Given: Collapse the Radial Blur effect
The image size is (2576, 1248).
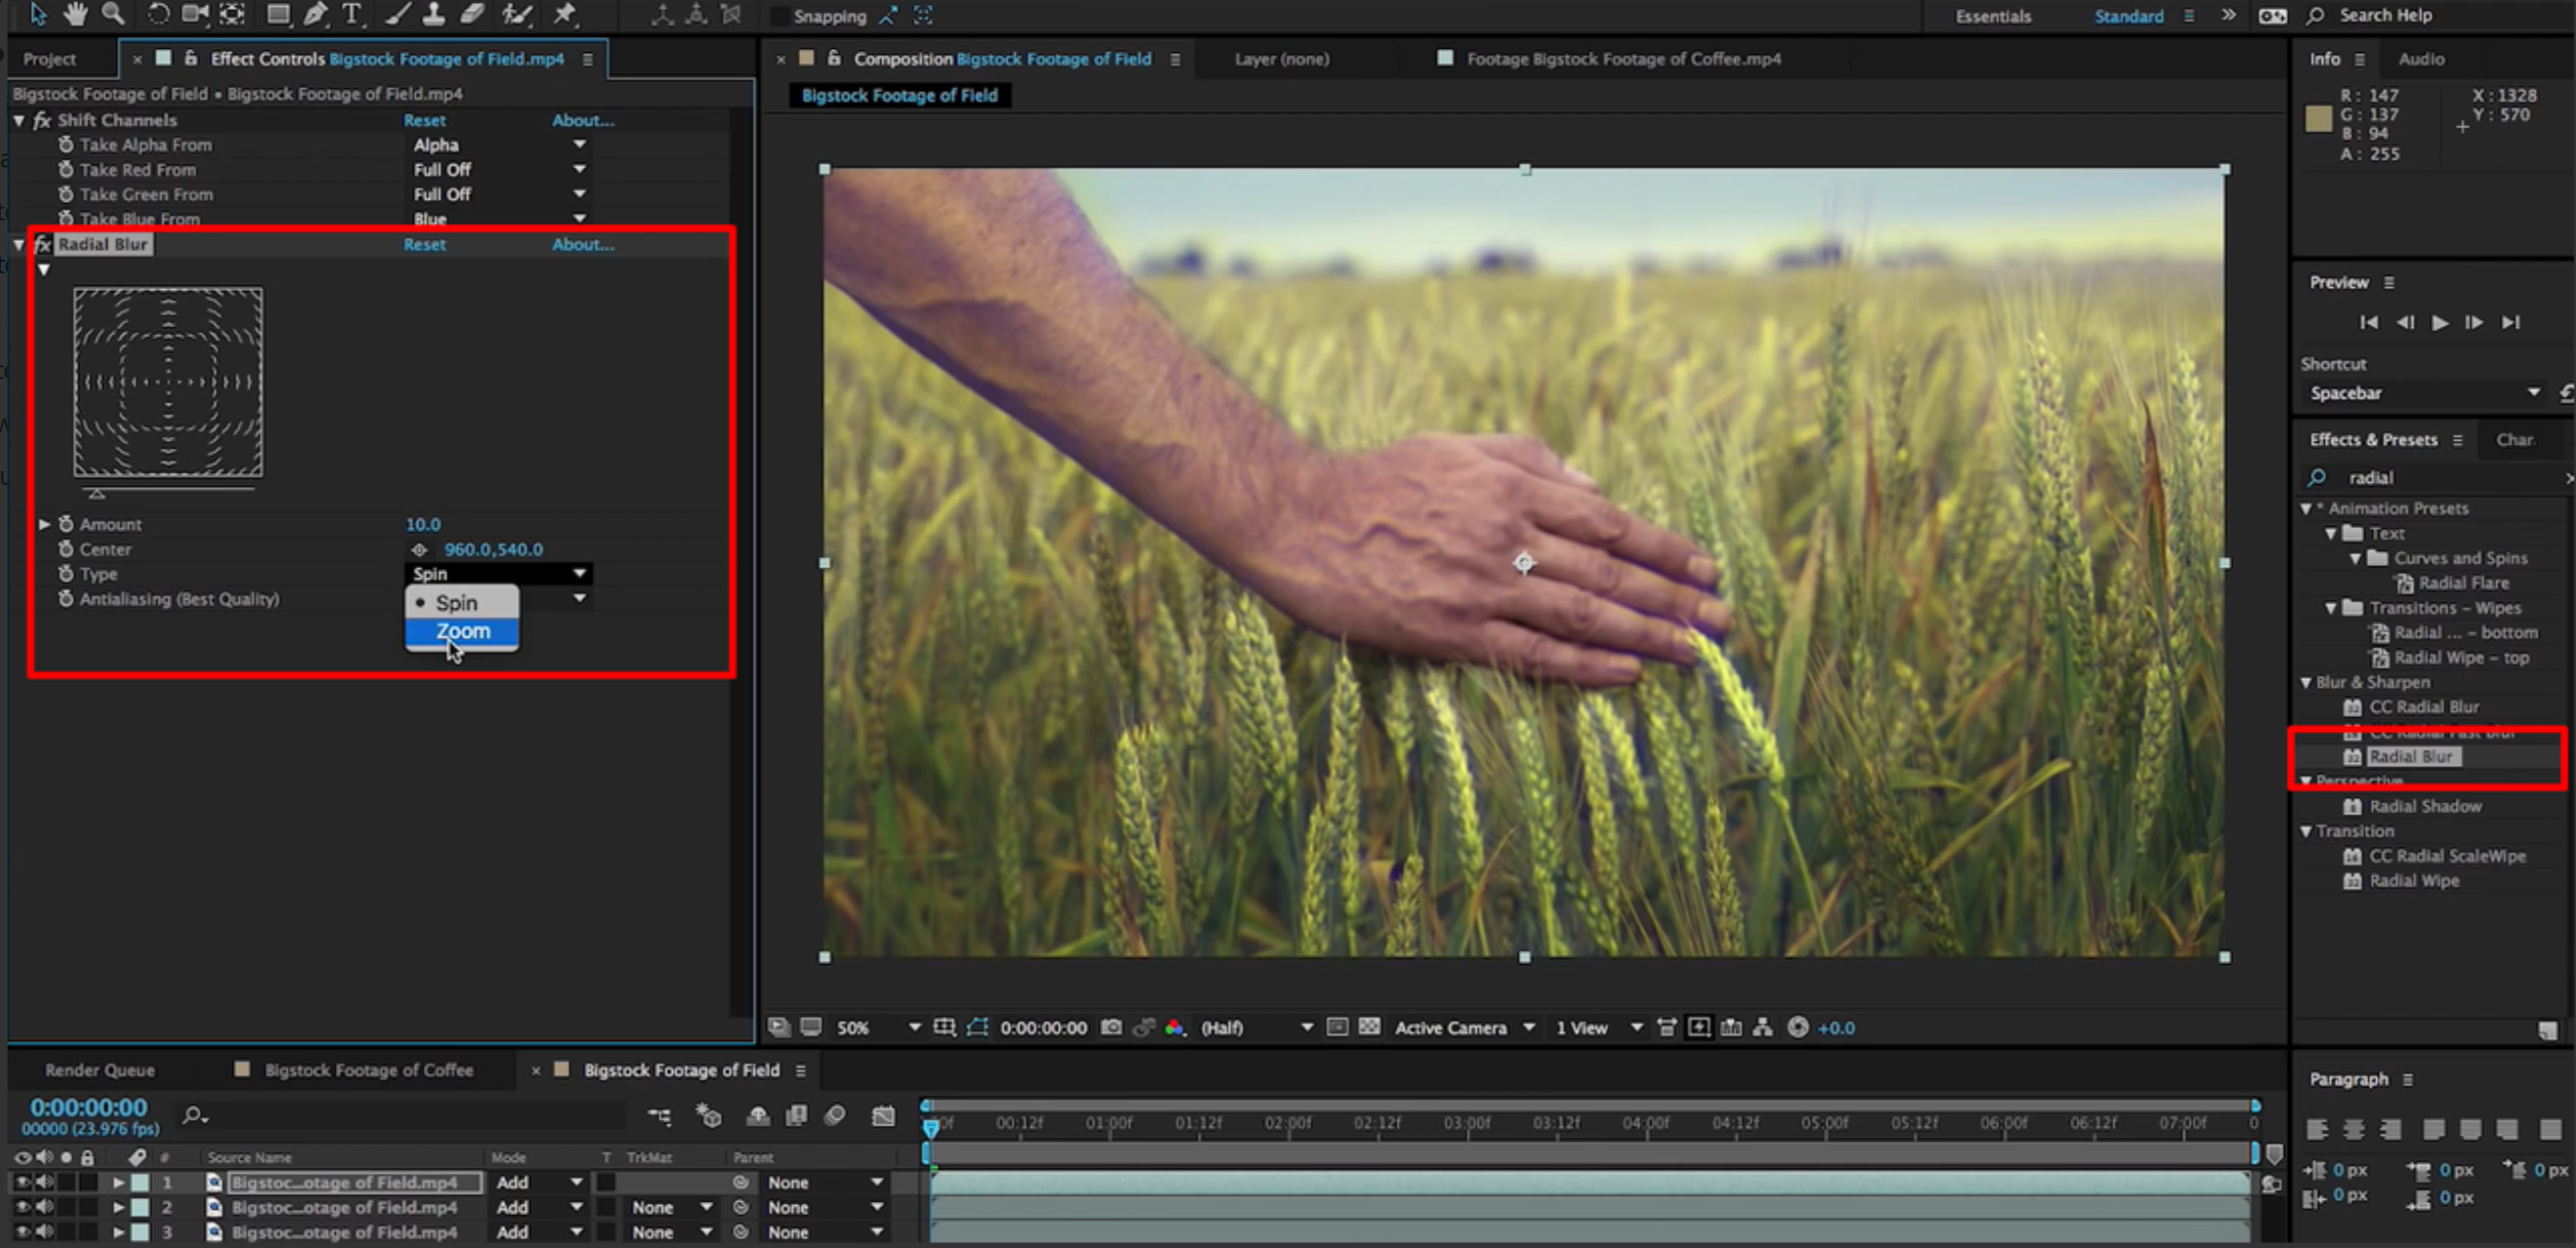Looking at the screenshot, I should [x=18, y=243].
